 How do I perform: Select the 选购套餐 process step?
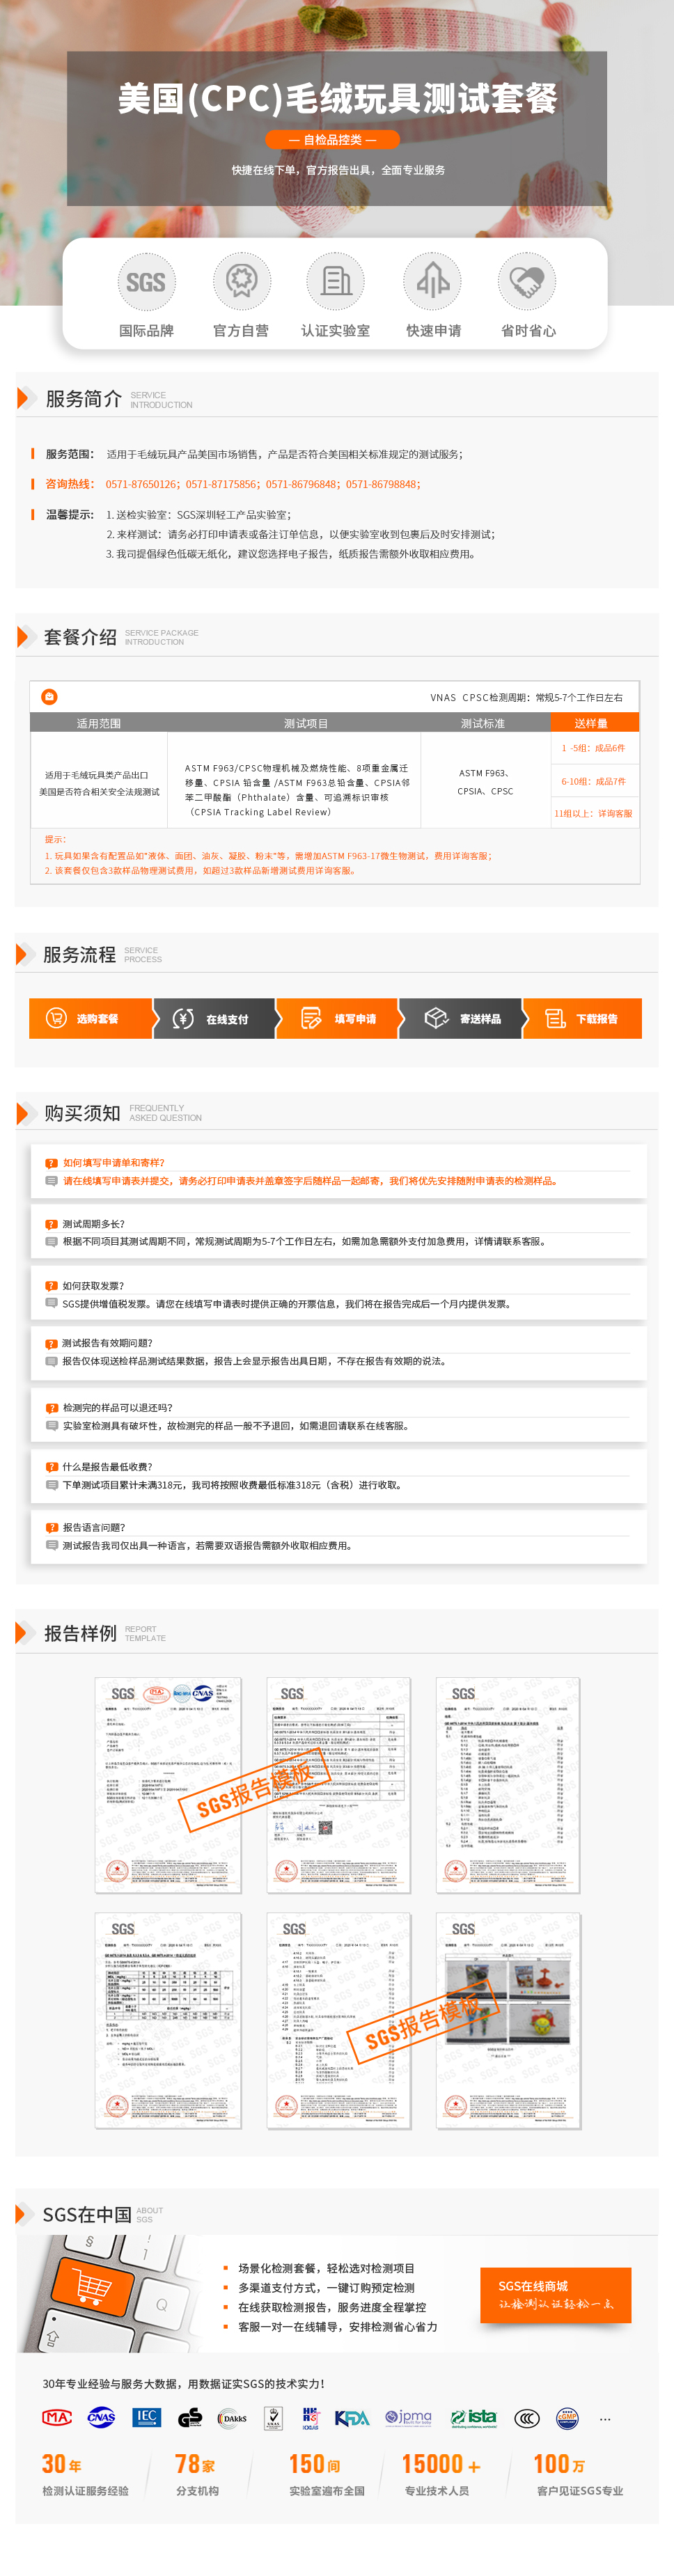click(x=91, y=1018)
